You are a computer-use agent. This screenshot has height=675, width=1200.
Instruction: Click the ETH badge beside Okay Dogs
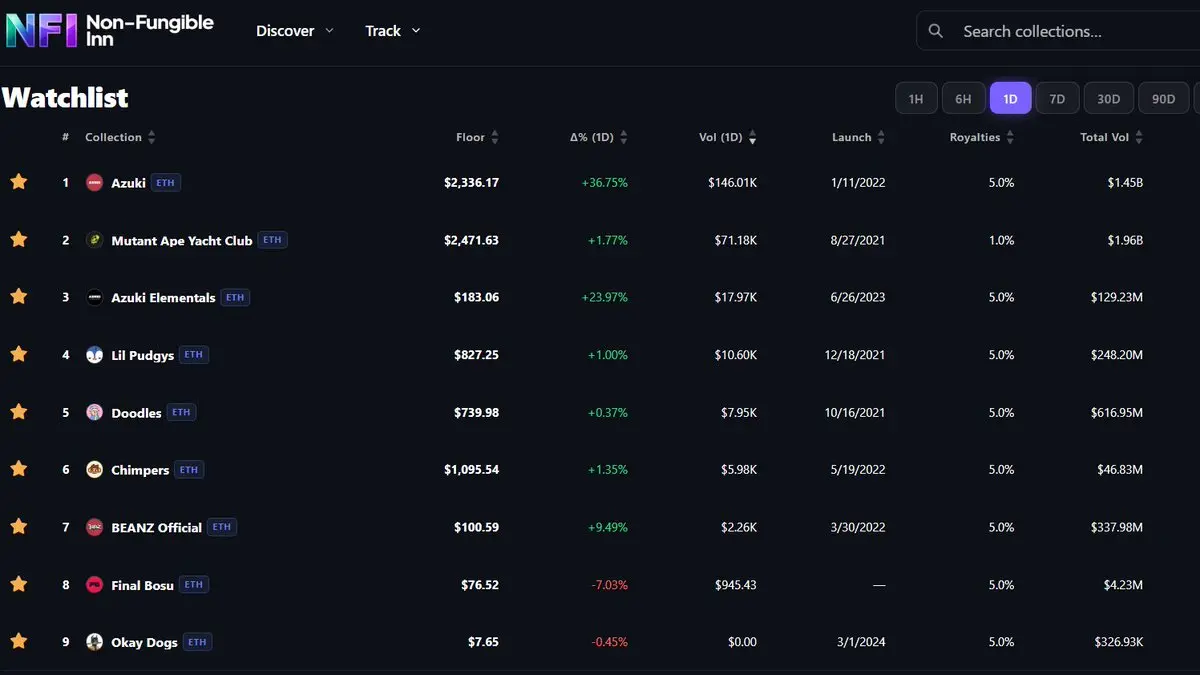pyautogui.click(x=197, y=642)
